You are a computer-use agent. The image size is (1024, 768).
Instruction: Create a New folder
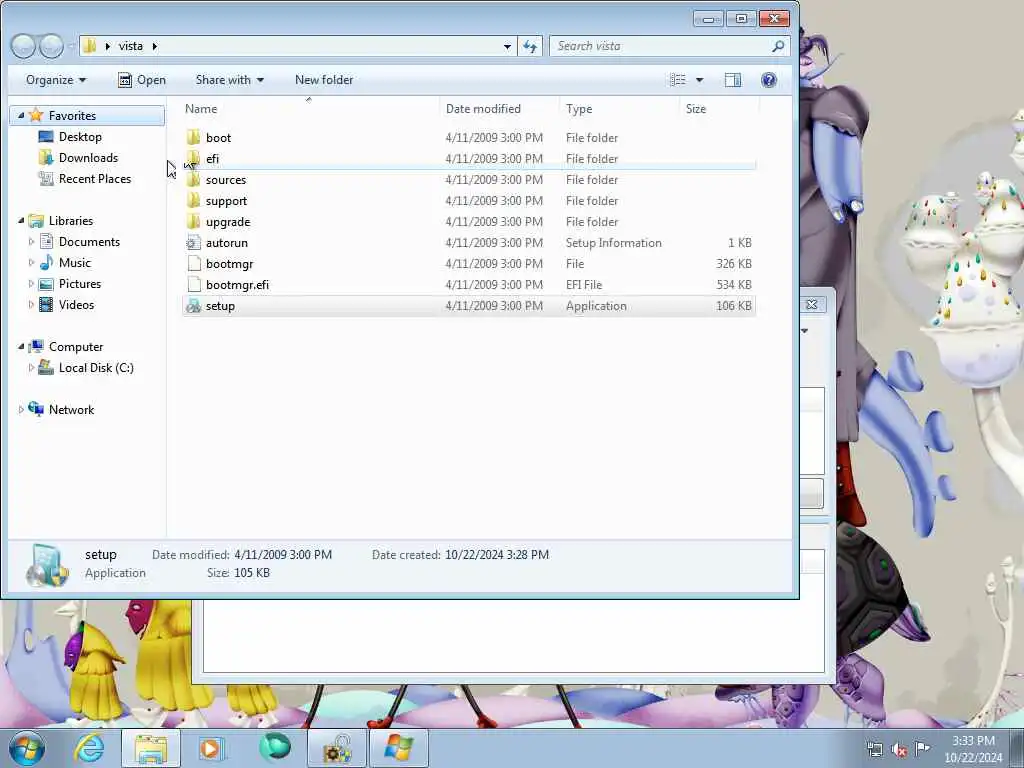pyautogui.click(x=324, y=80)
